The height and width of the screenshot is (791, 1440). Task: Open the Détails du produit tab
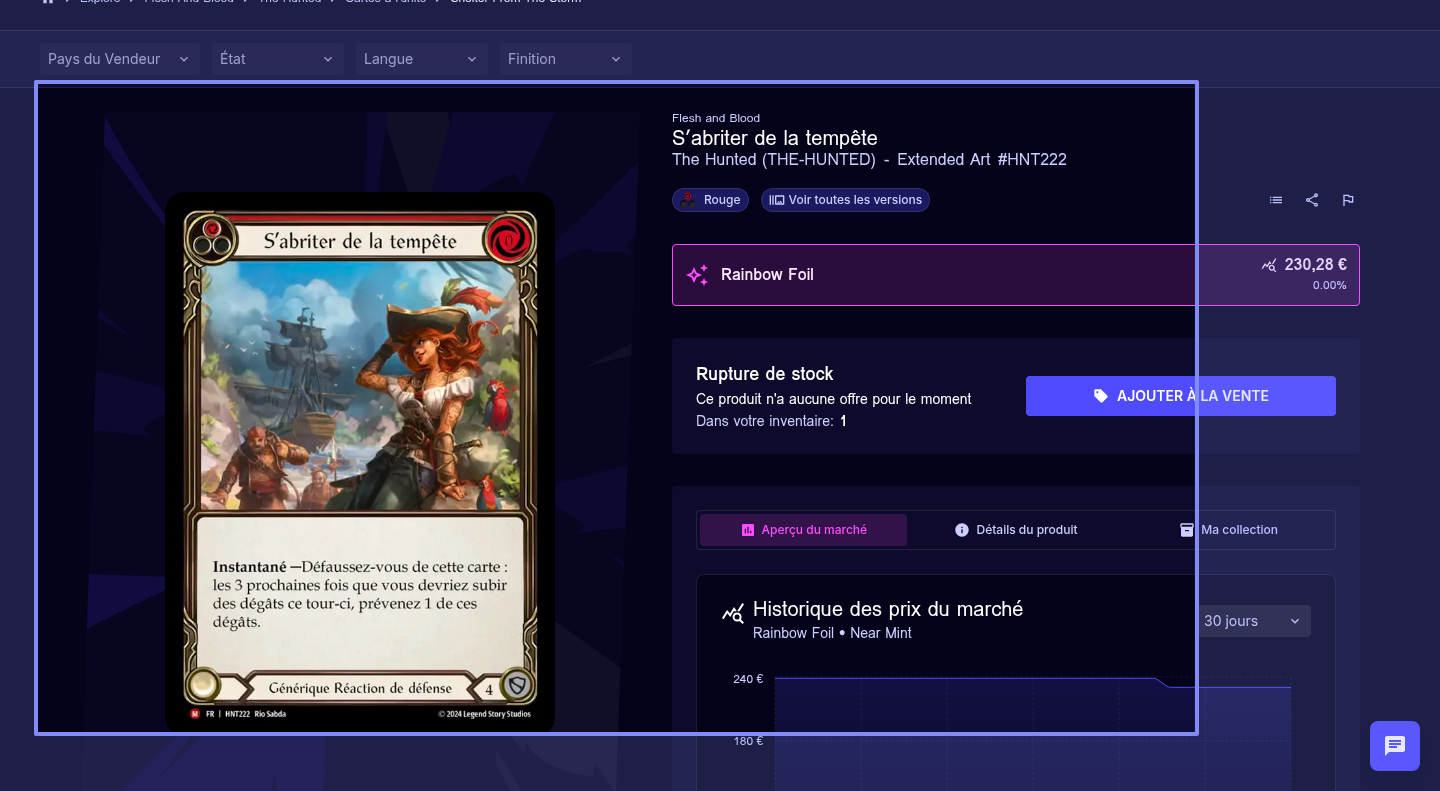[1016, 530]
